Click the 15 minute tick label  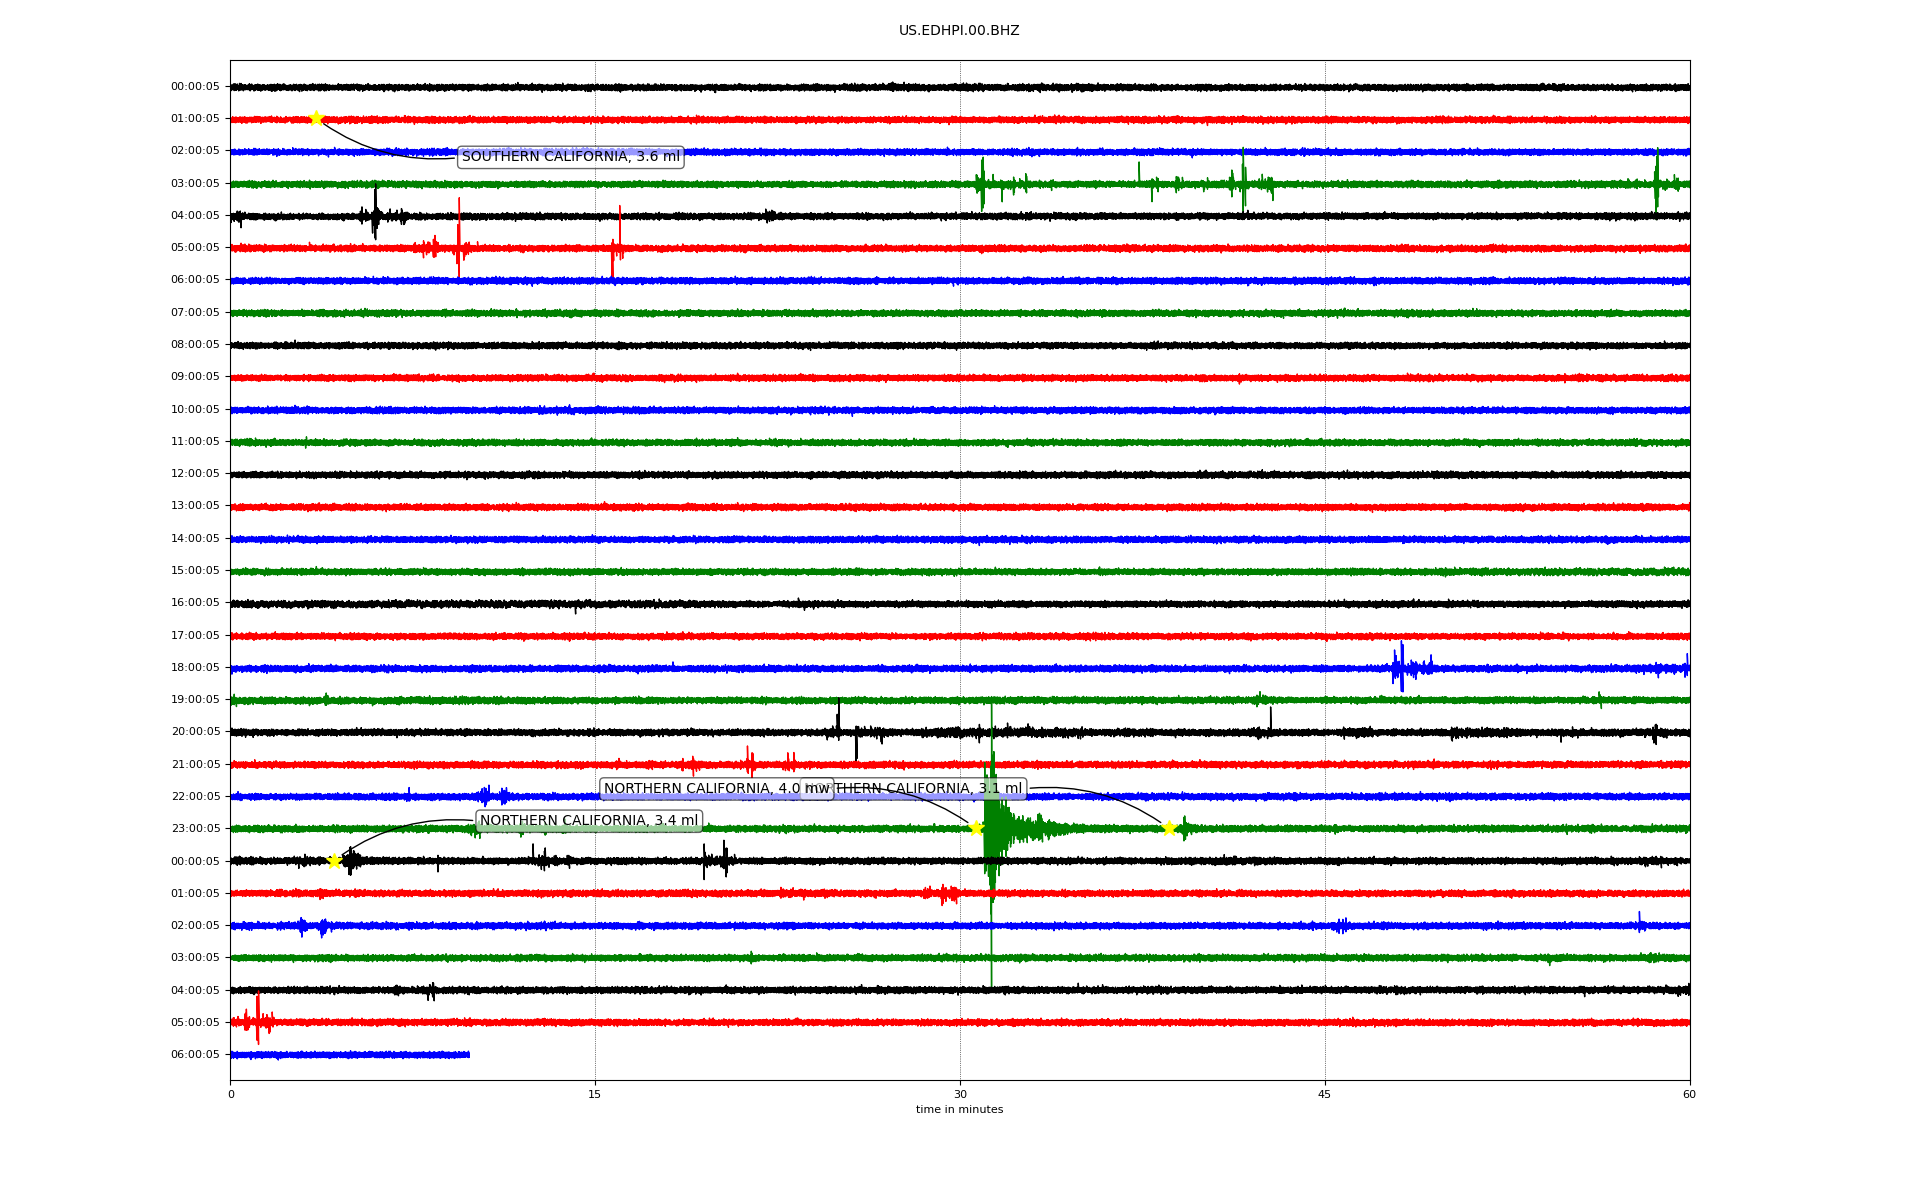[x=595, y=1094]
